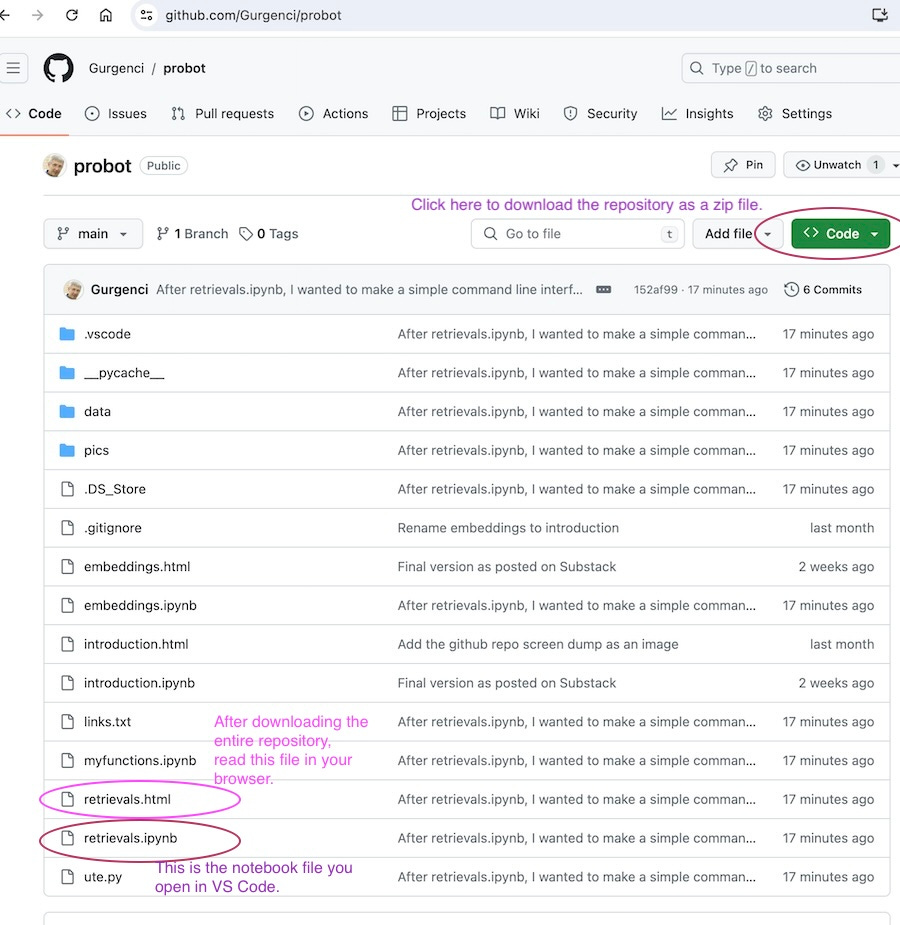Click the file icon beside embeddings.html
This screenshot has height=925, width=900.
click(x=68, y=566)
